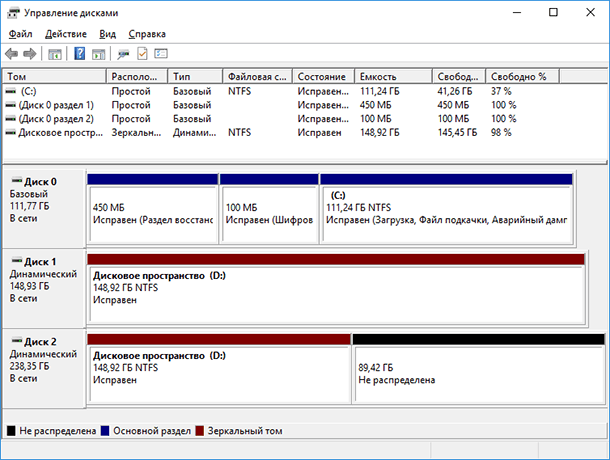The width and height of the screenshot is (610, 460).
Task: Sort by the Файловая с... column header
Action: pos(258,77)
